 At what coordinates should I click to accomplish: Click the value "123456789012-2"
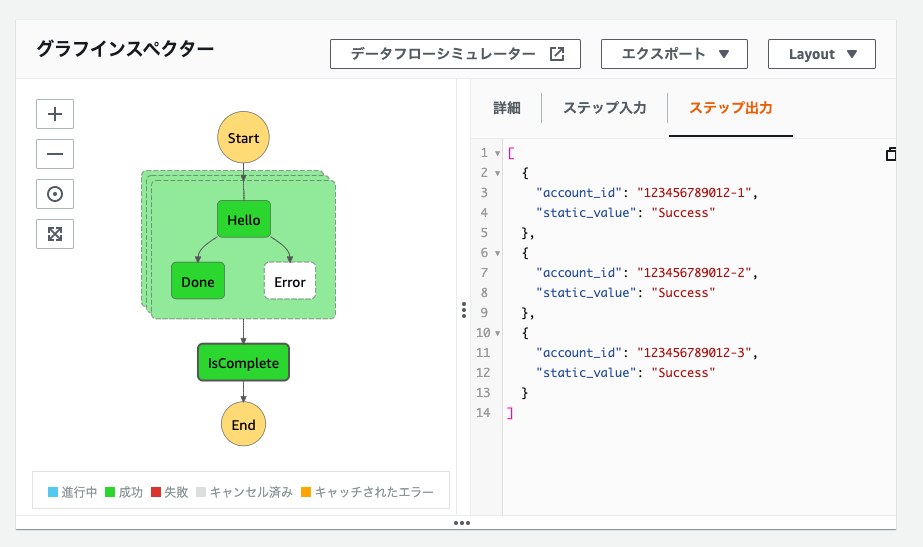pyautogui.click(x=694, y=273)
